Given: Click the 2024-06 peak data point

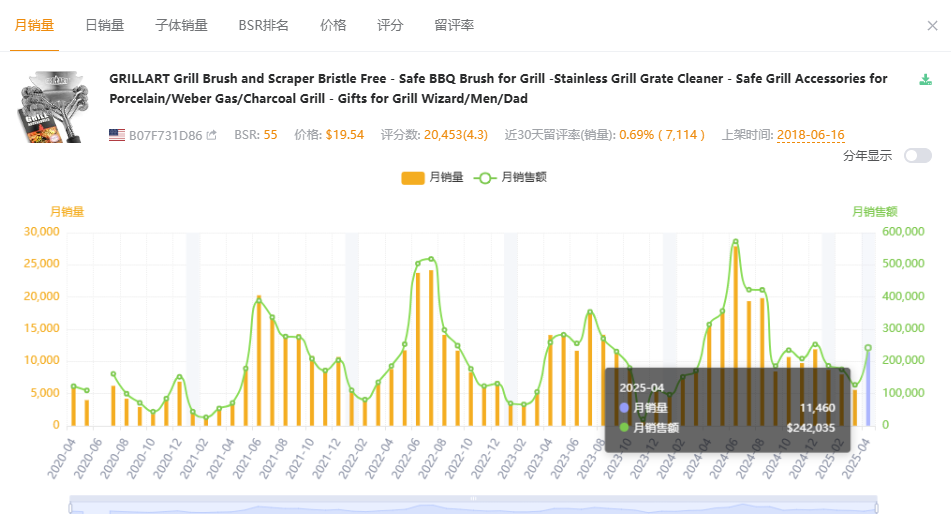Looking at the screenshot, I should point(735,241).
